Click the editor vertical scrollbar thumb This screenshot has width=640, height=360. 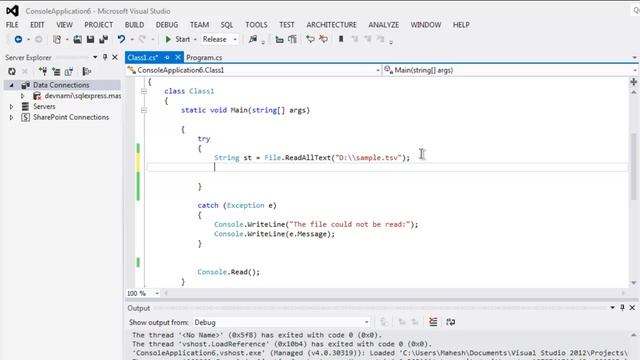(x=633, y=167)
